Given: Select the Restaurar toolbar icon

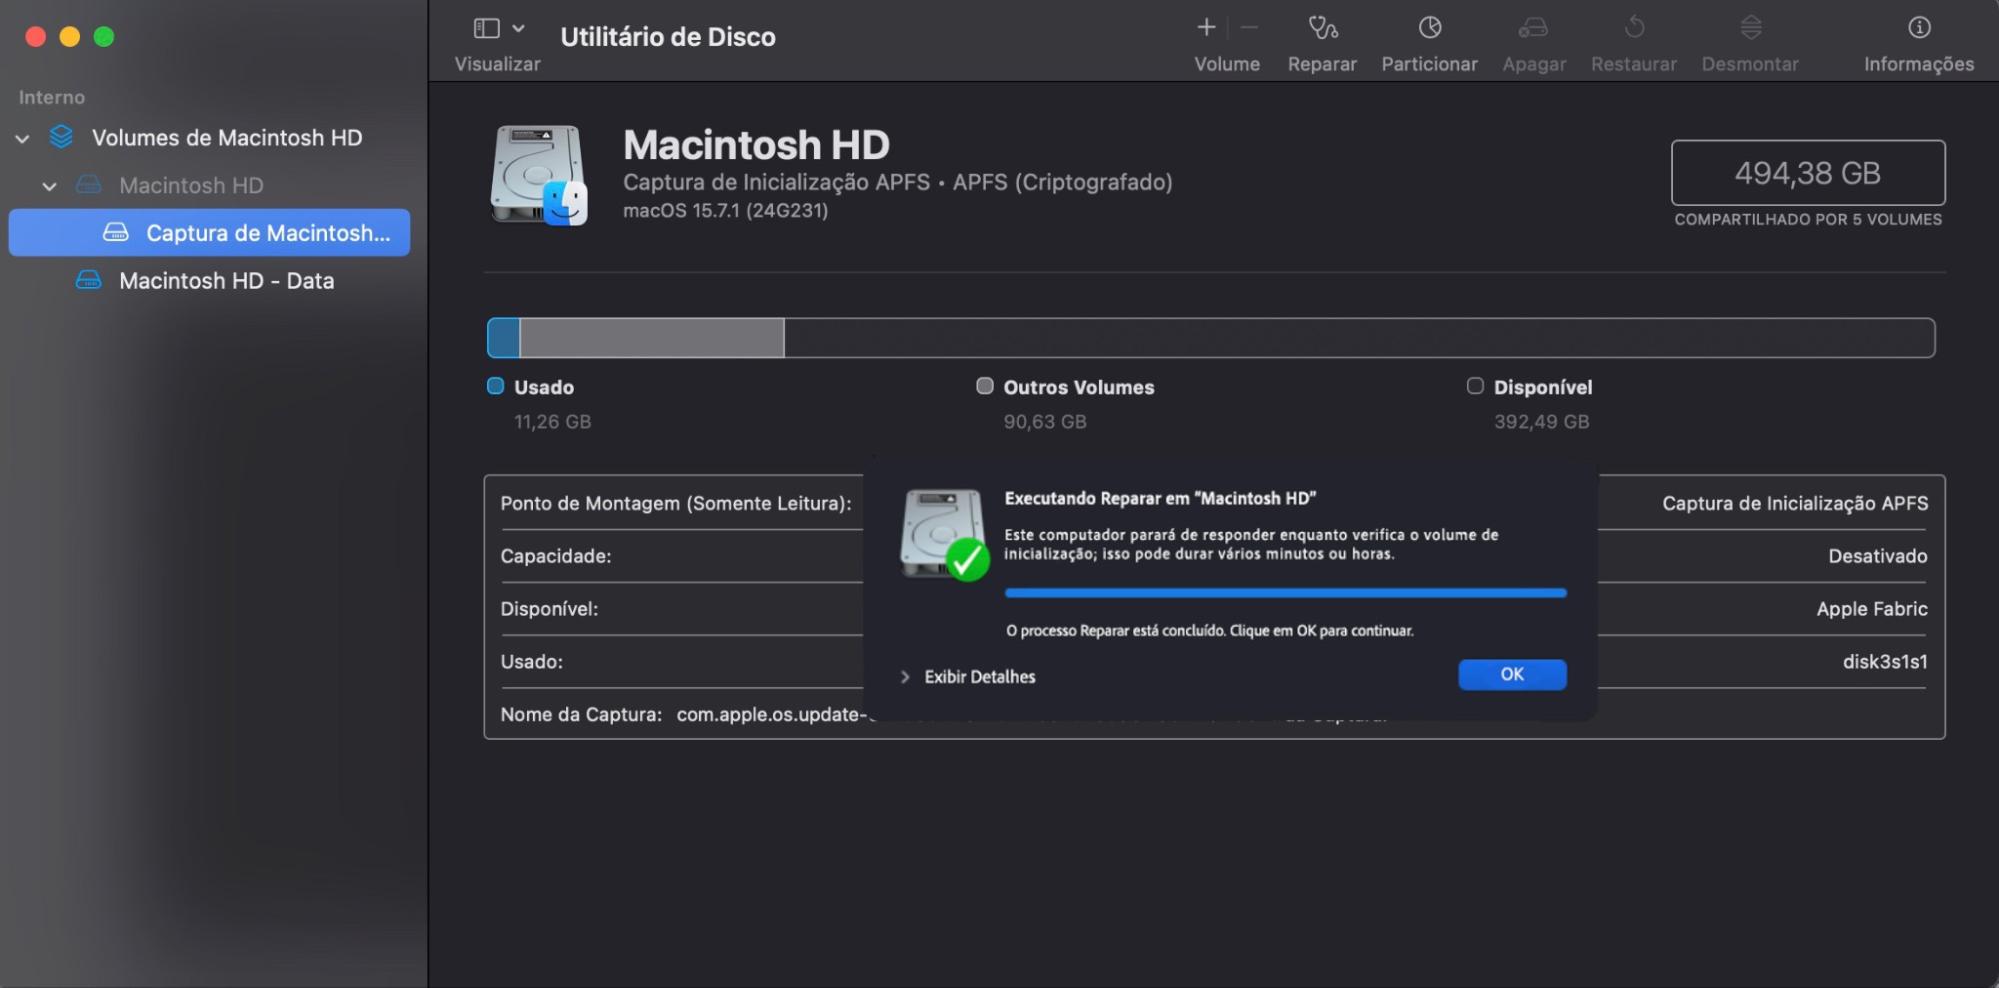Looking at the screenshot, I should click(x=1633, y=40).
